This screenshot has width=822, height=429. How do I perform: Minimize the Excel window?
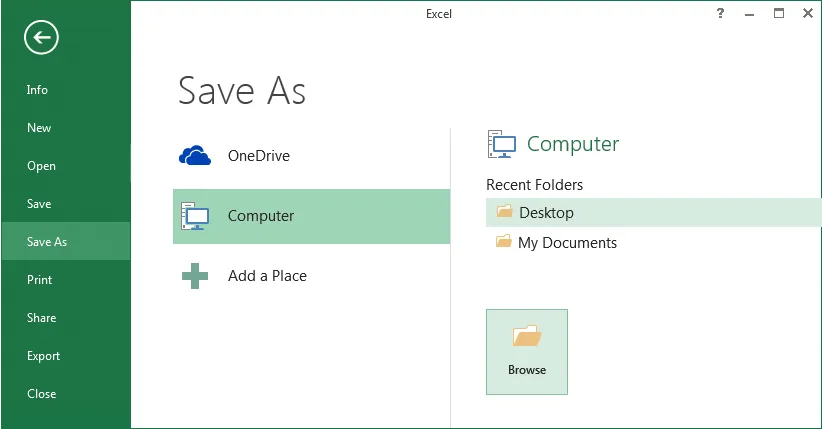[750, 14]
